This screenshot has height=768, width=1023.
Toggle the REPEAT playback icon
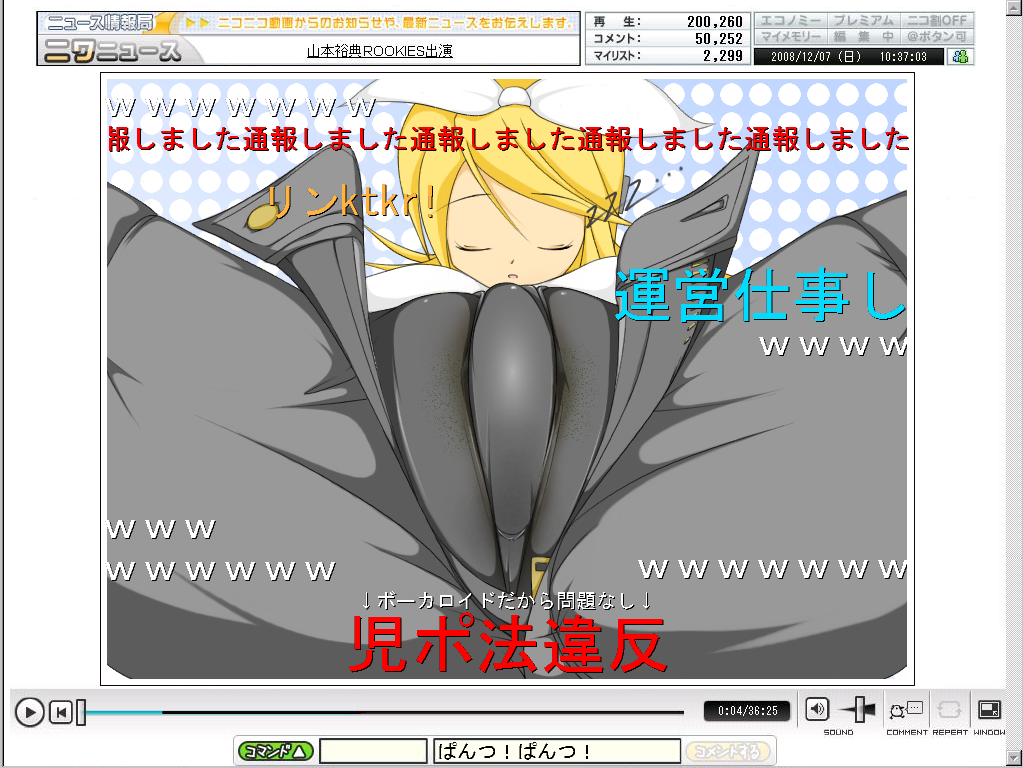949,710
